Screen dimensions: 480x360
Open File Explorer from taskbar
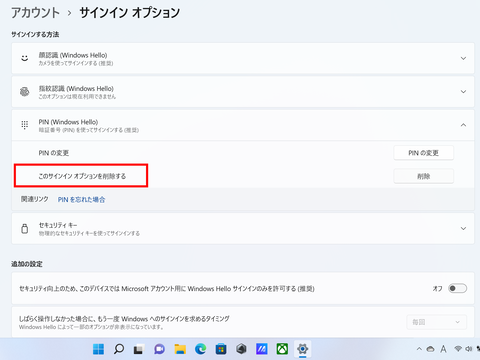click(x=180, y=349)
